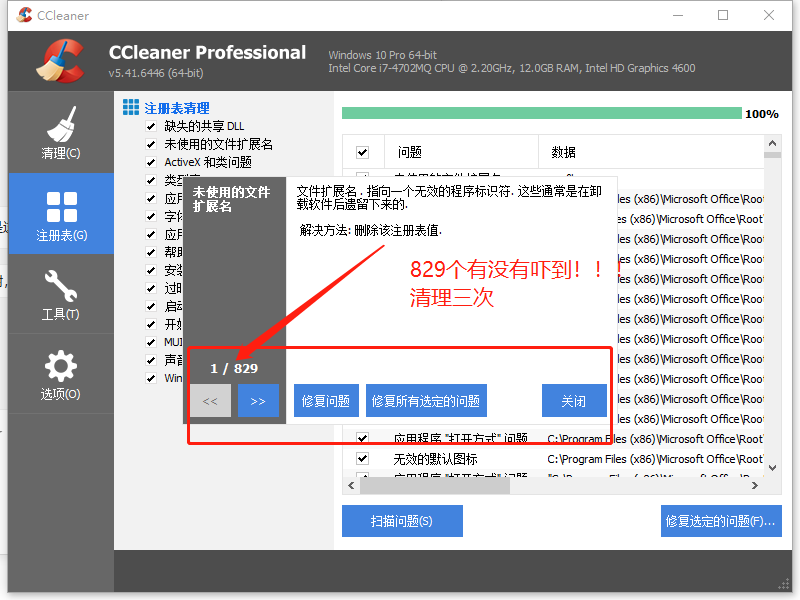This screenshot has height=600, width=800.
Task: Start scan with 扫描问题(S) button
Action: pyautogui.click(x=402, y=521)
